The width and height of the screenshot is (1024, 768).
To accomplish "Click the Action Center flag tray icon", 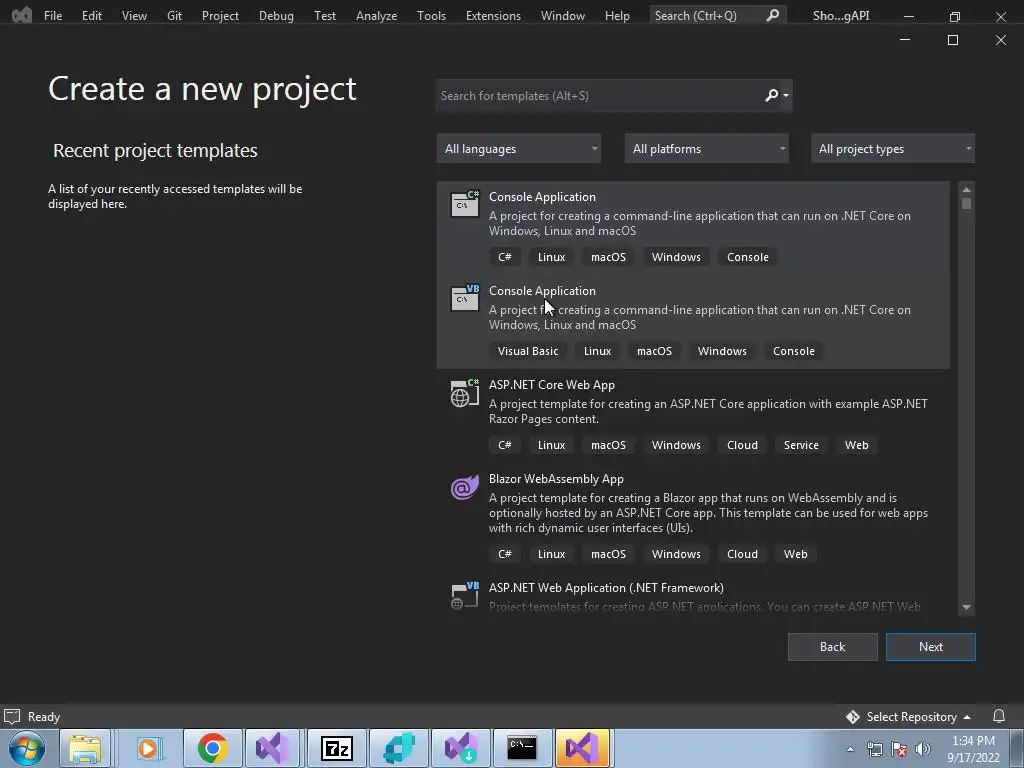I will [x=899, y=749].
